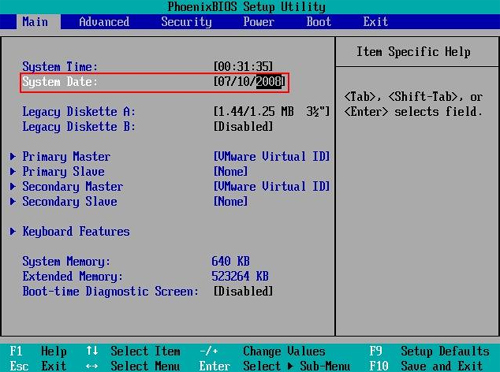Click Primary Slave value None
Image resolution: width=500 pixels, height=372 pixels.
231,171
